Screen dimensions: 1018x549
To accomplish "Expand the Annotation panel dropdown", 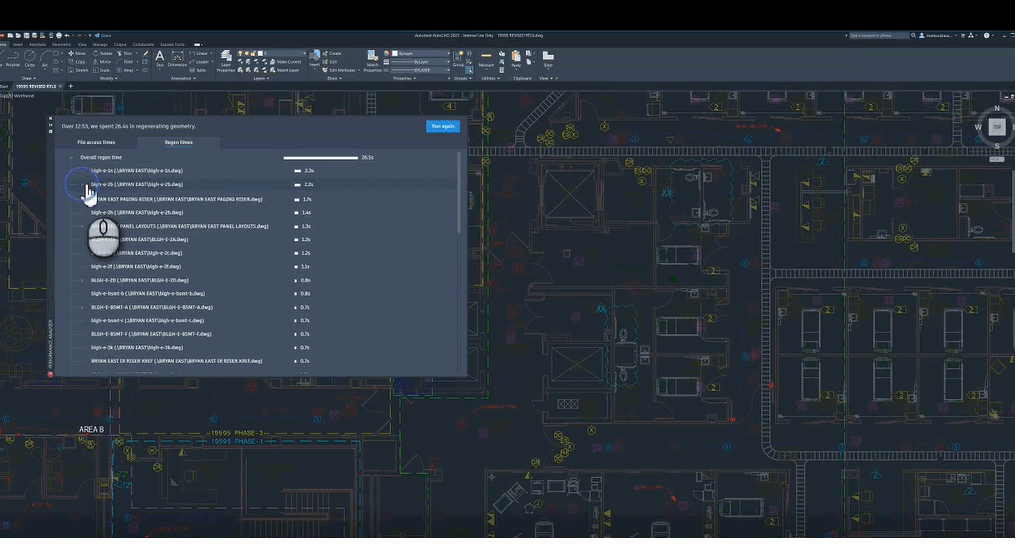I will [182, 79].
